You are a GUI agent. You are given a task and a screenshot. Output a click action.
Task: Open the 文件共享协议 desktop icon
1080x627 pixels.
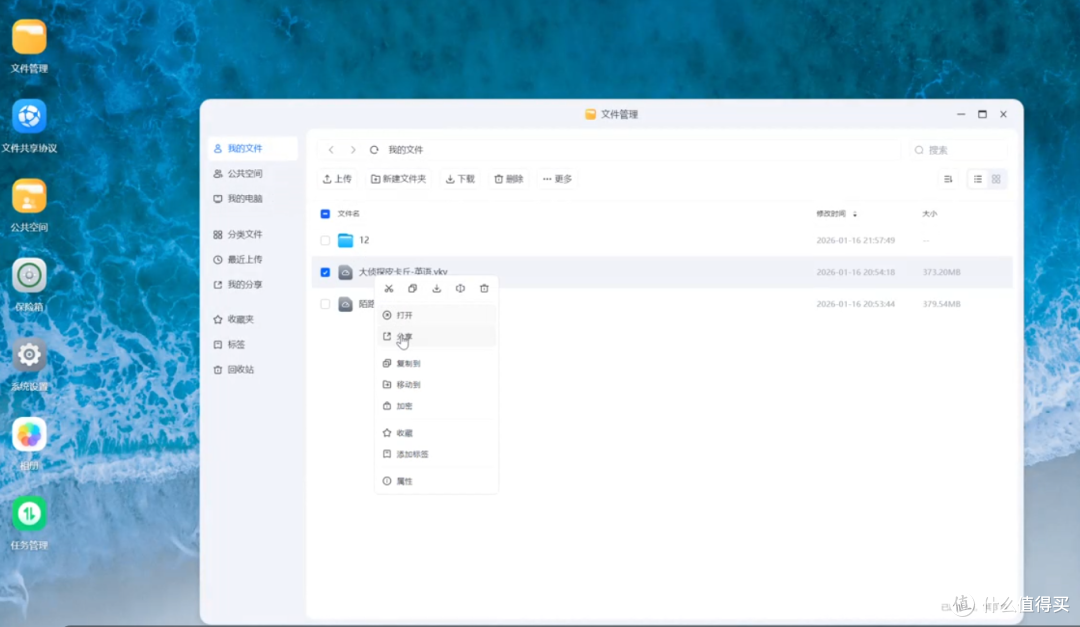29,116
